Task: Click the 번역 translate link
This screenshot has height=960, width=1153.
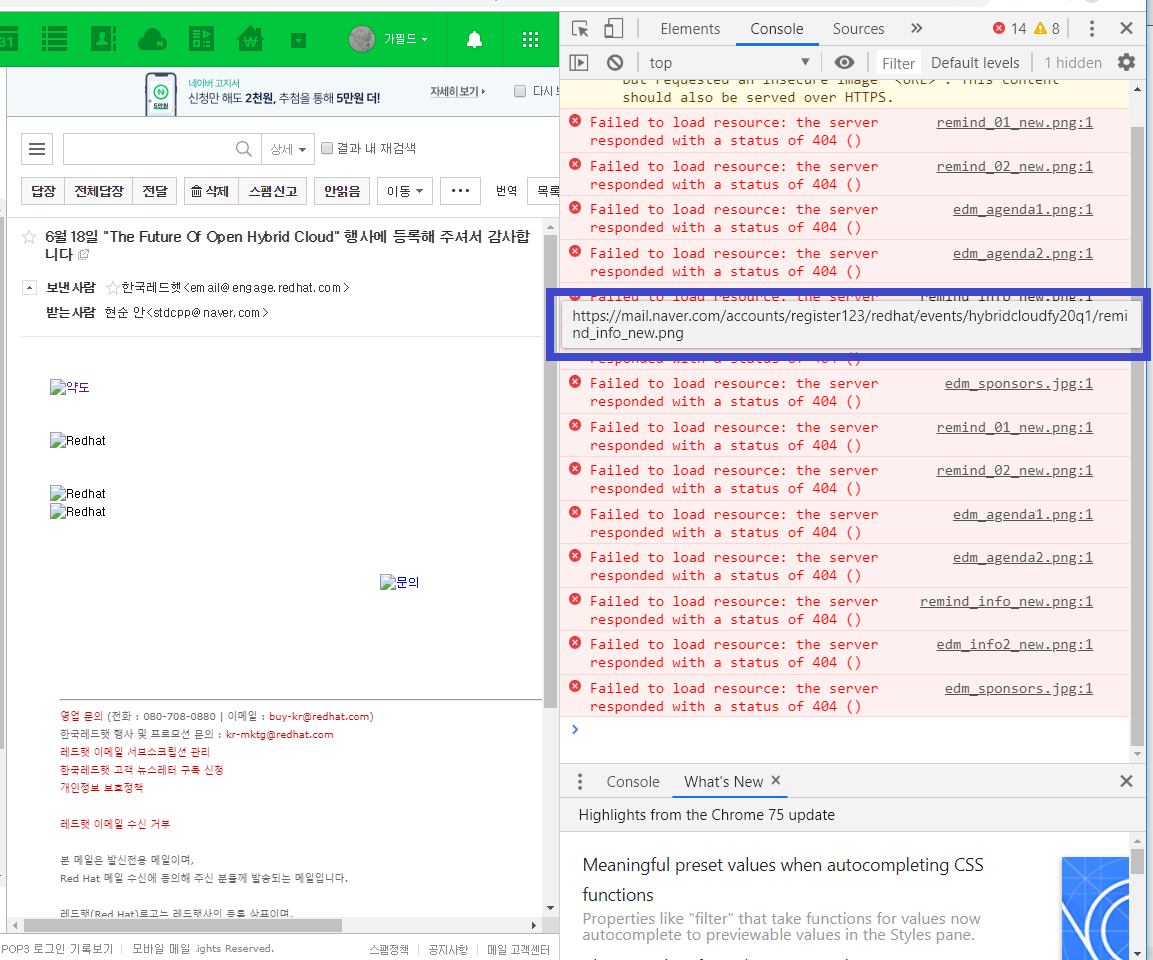Action: coord(506,191)
